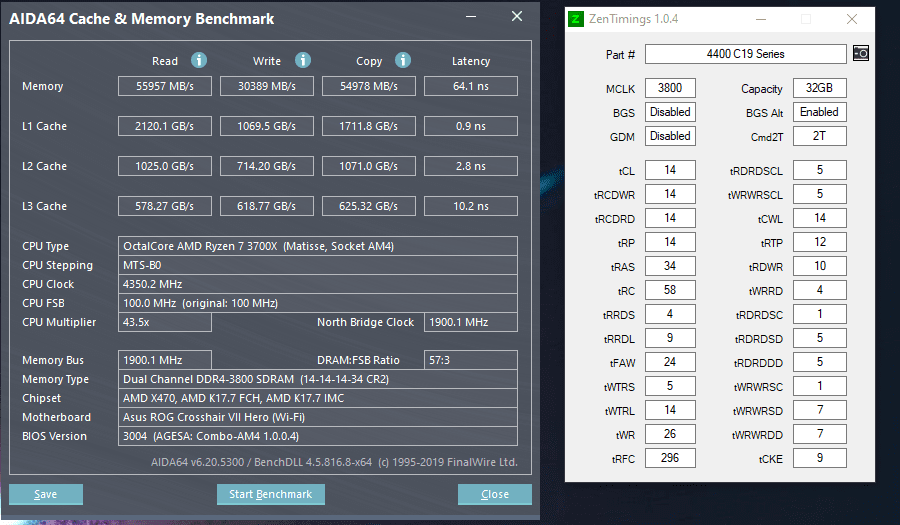Screen dimensions: 900x525
Task: Click the tRFC value 296
Action: pyautogui.click(x=670, y=458)
